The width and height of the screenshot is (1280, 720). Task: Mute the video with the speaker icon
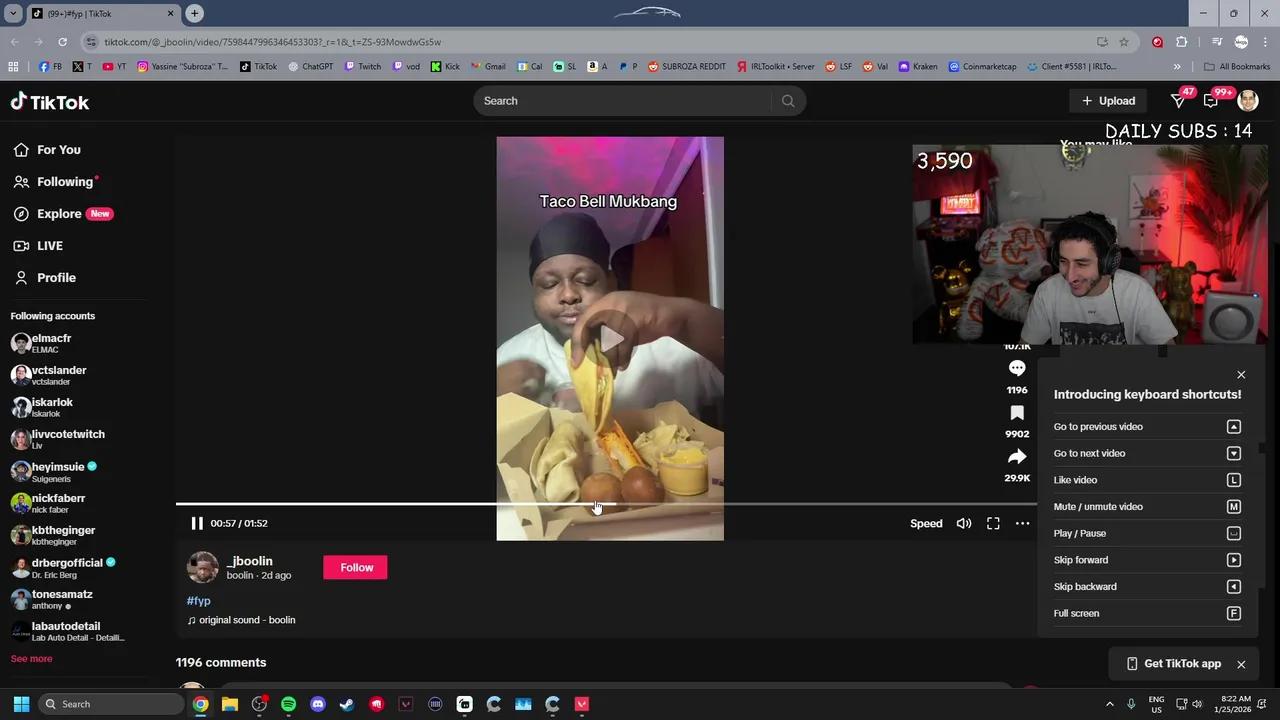(x=963, y=523)
